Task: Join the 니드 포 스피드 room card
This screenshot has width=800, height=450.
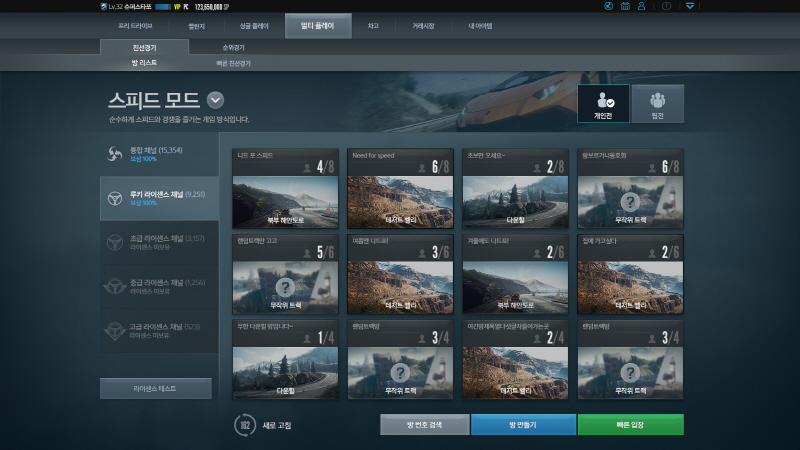Action: pyautogui.click(x=285, y=188)
